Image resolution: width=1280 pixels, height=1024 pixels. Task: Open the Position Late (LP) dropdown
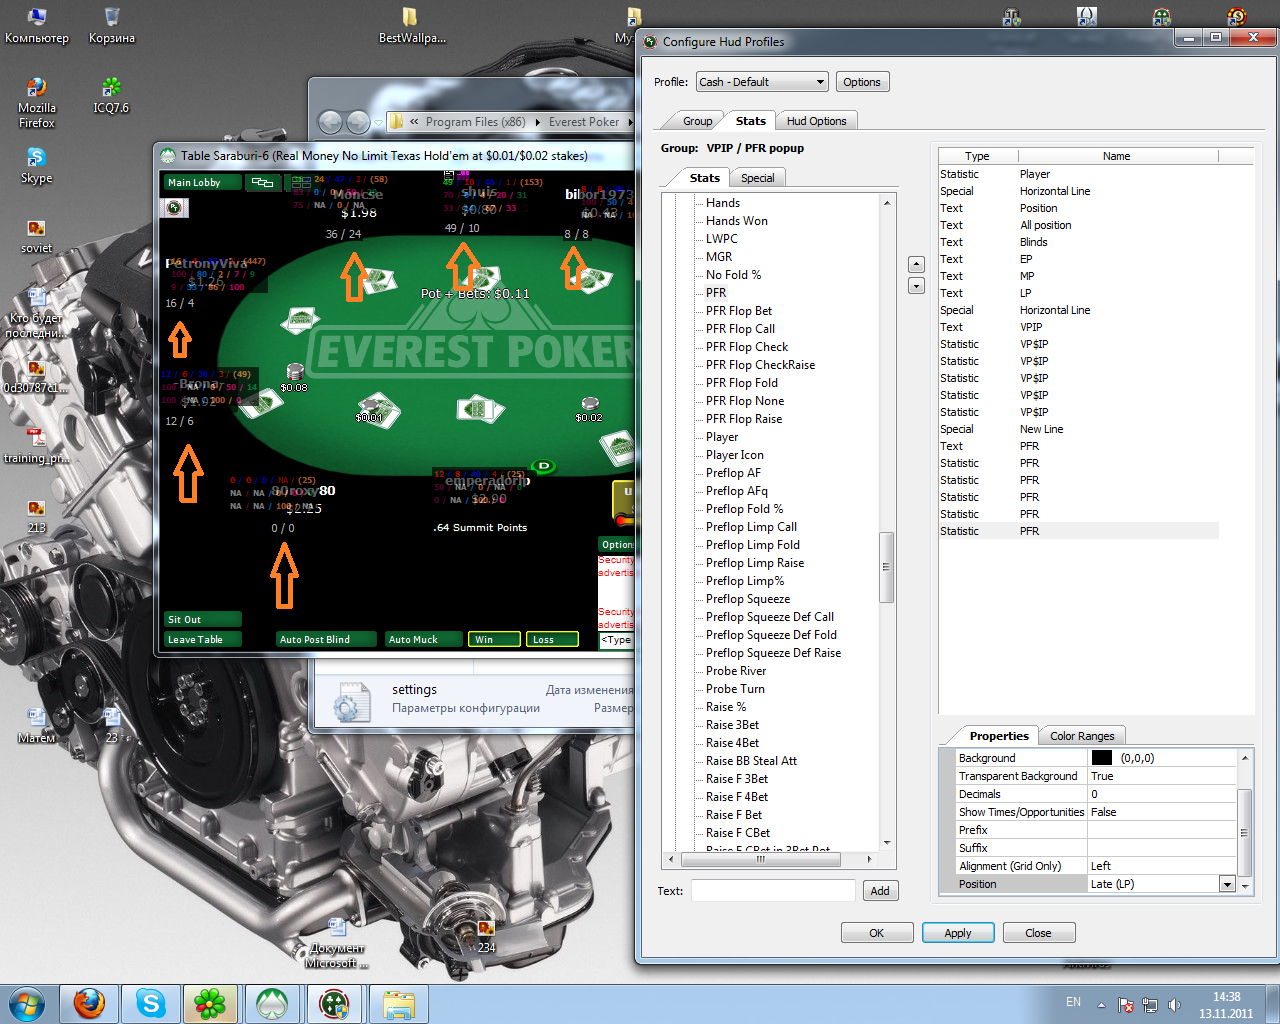[x=1227, y=884]
